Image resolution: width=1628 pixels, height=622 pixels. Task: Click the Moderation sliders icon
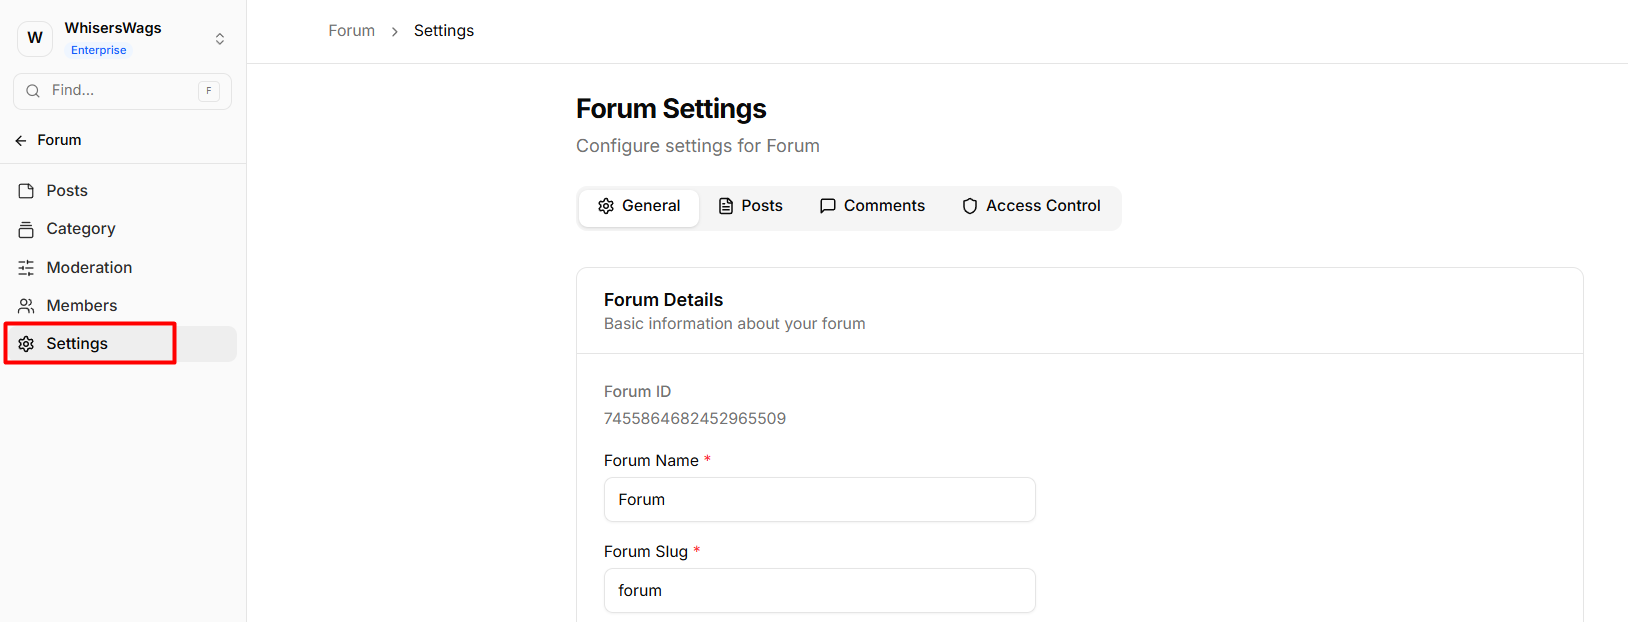(26, 268)
